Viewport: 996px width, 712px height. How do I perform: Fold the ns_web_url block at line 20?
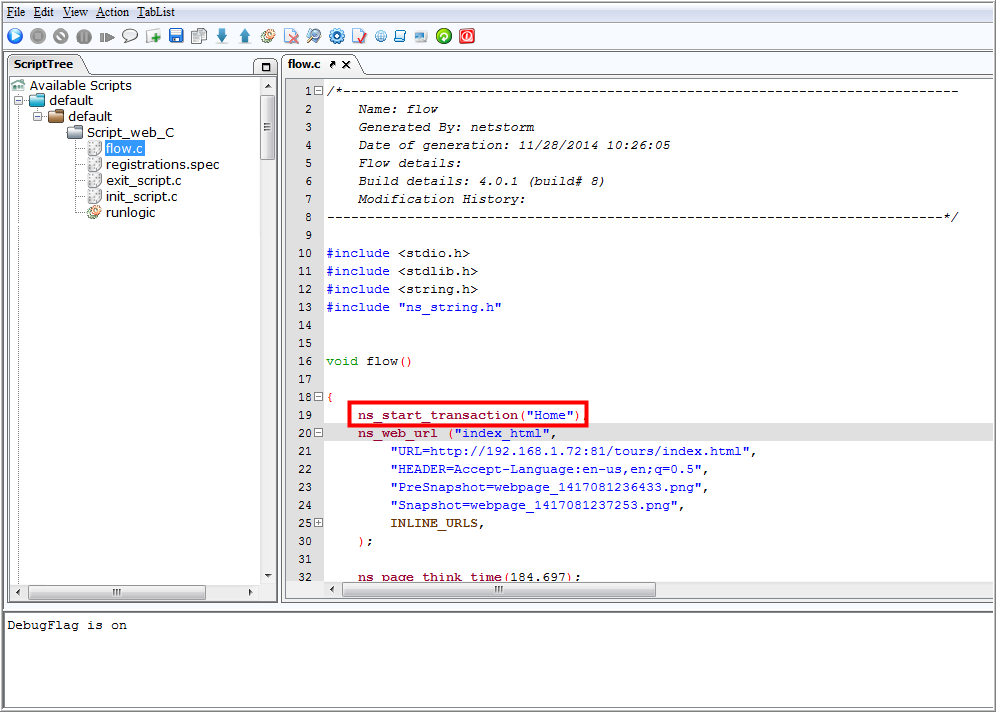click(x=319, y=433)
